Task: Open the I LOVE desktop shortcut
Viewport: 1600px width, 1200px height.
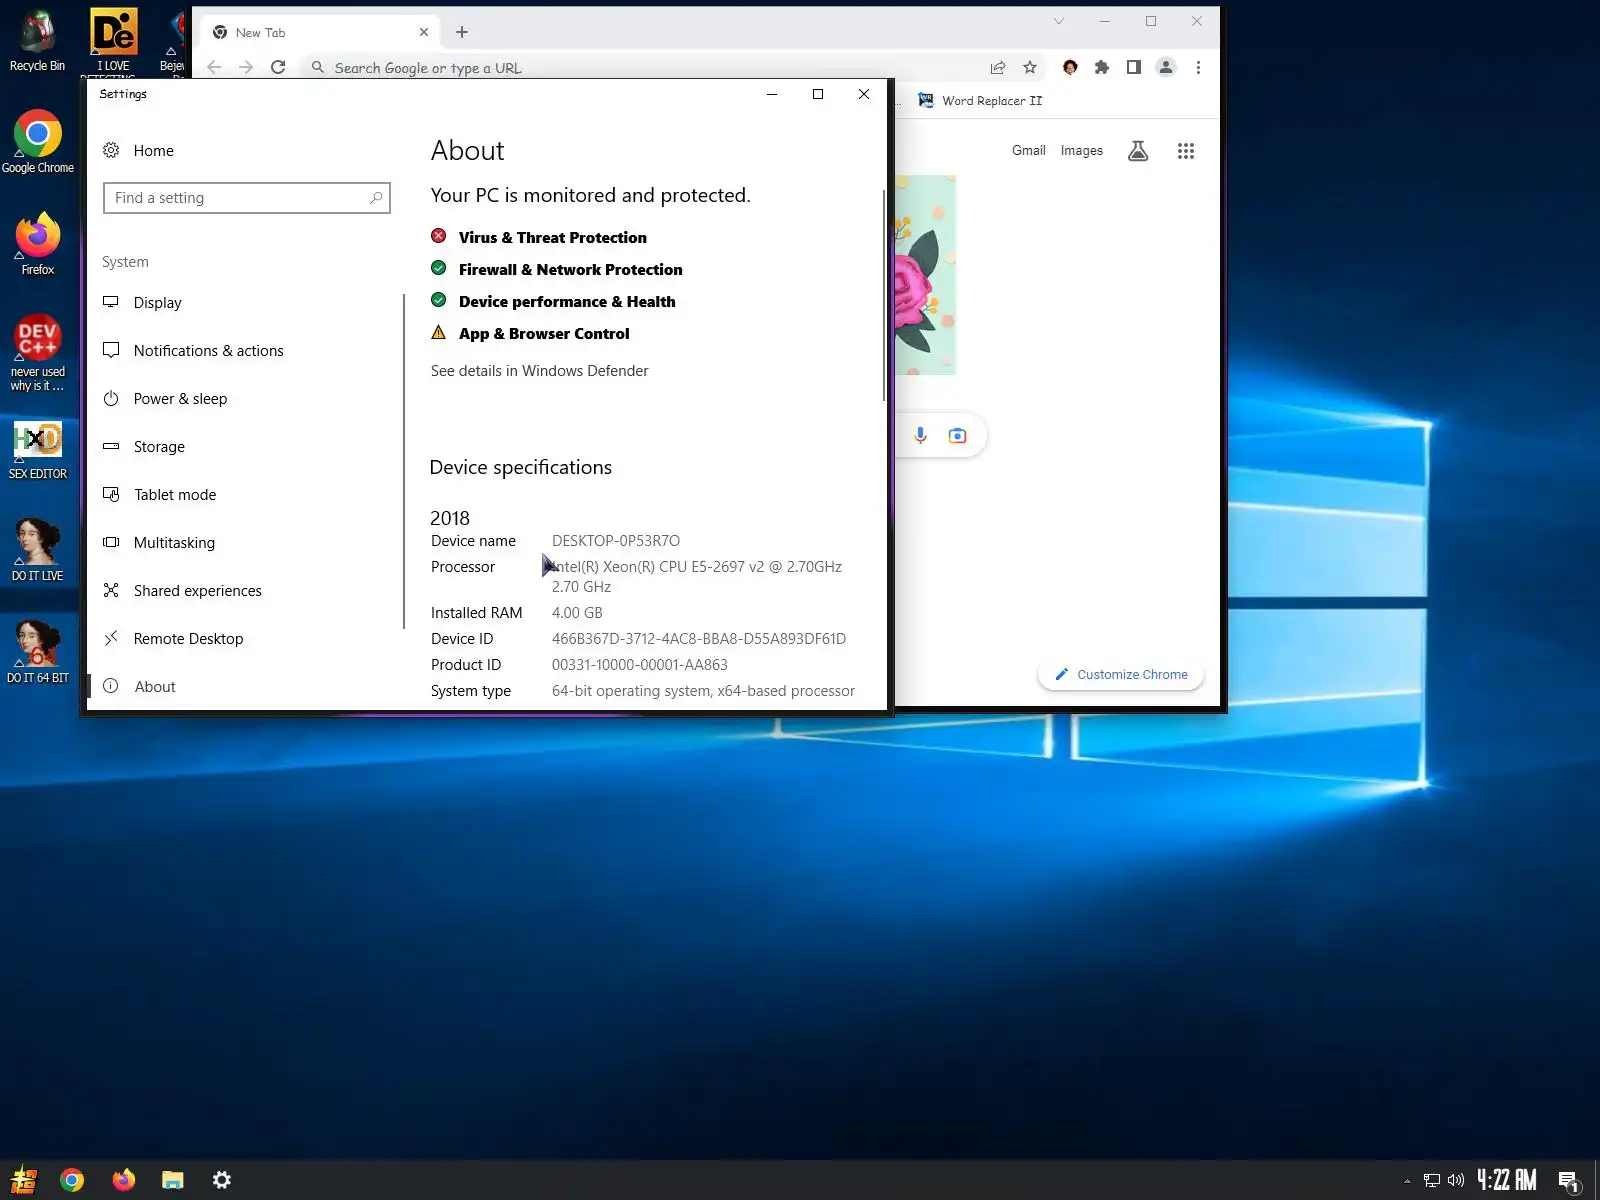Action: (113, 42)
